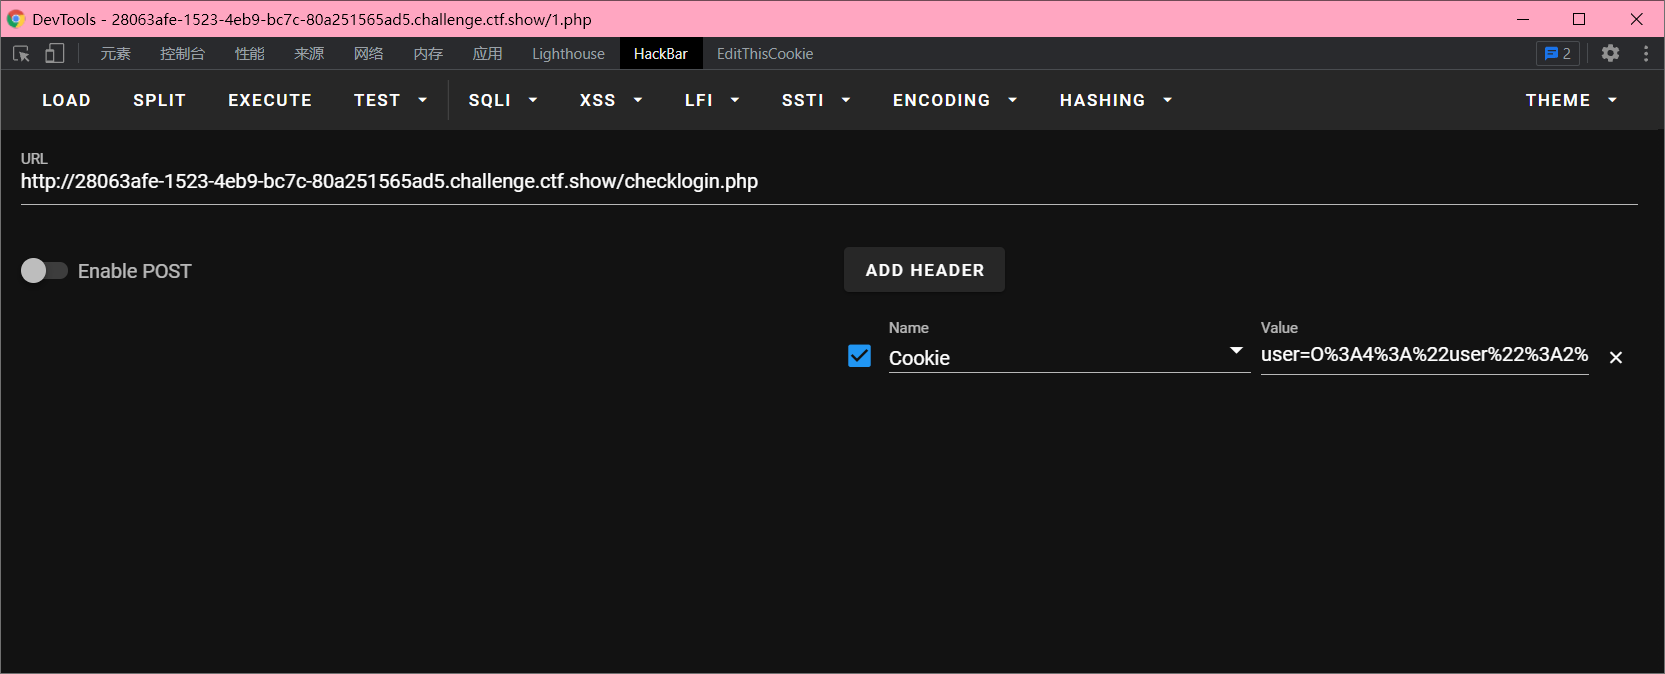The width and height of the screenshot is (1665, 674).
Task: Click into the URL input field
Action: pyautogui.click(x=829, y=182)
